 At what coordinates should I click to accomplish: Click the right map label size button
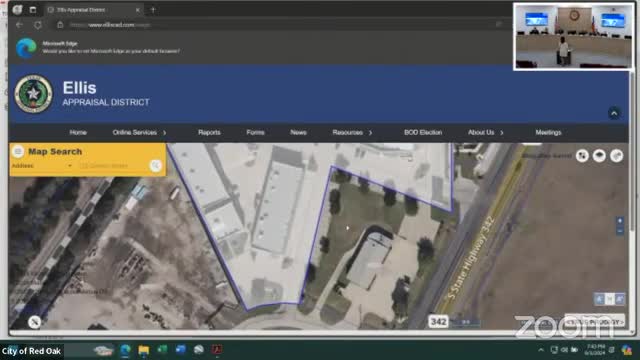(620, 299)
